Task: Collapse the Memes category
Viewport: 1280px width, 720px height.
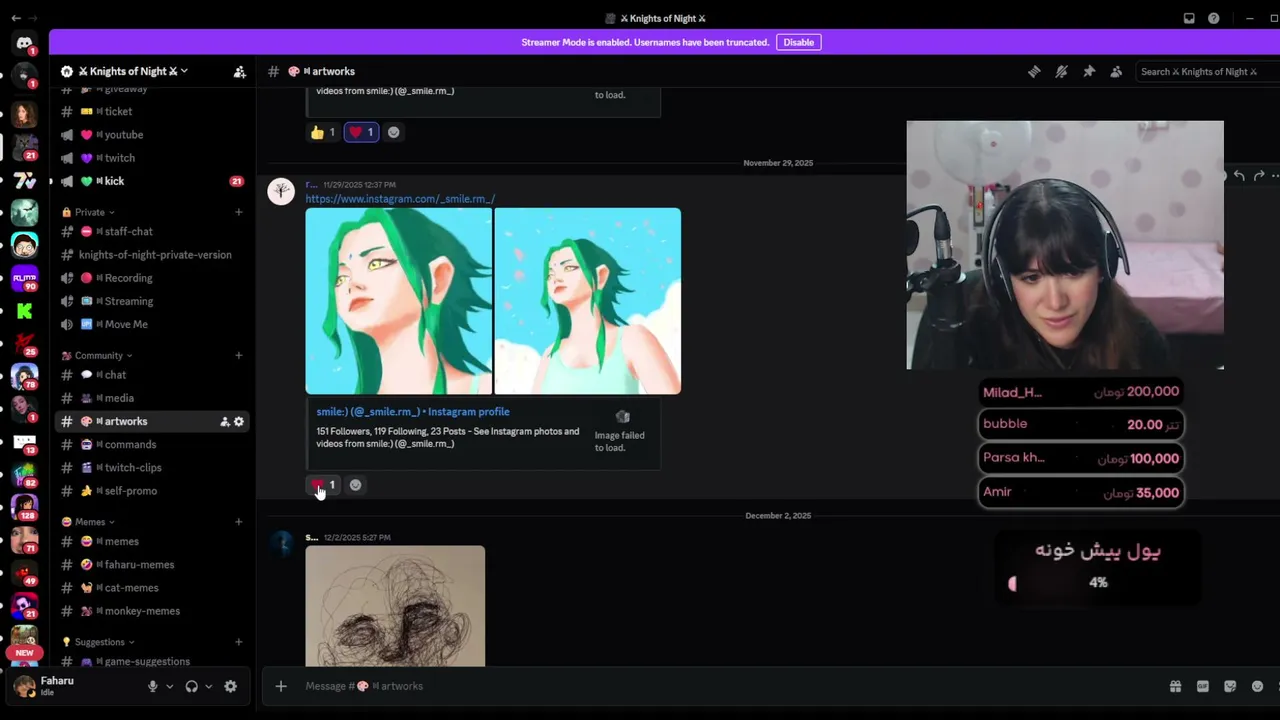Action: pyautogui.click(x=88, y=522)
